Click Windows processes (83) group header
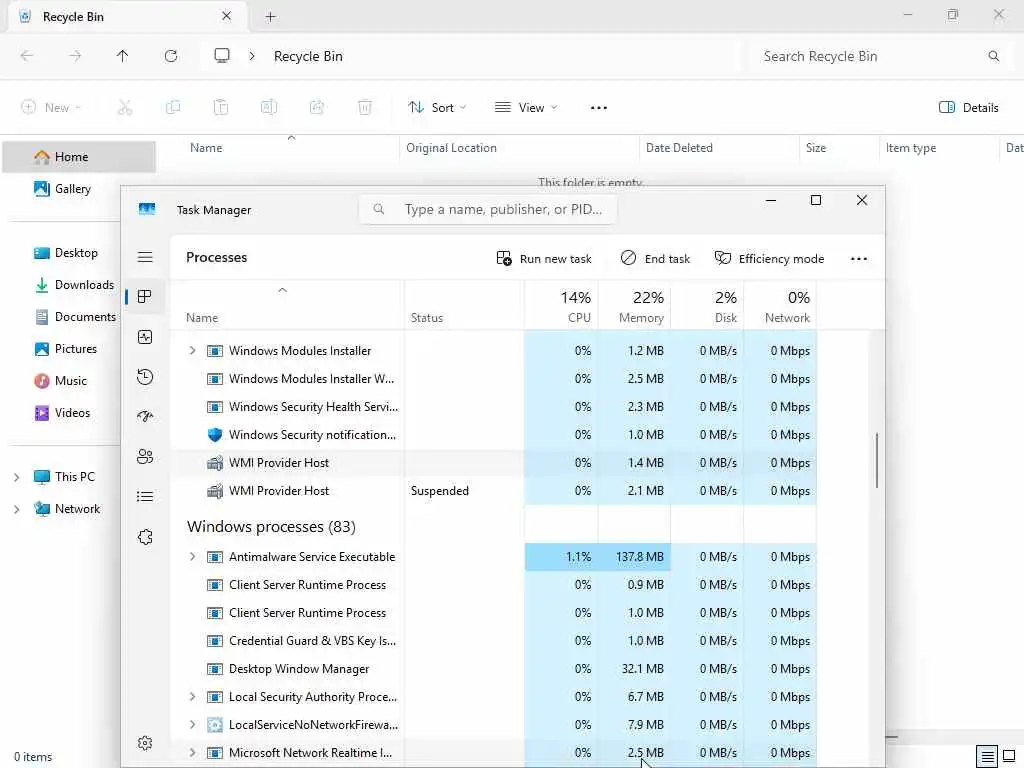Image resolution: width=1024 pixels, height=768 pixels. (271, 527)
